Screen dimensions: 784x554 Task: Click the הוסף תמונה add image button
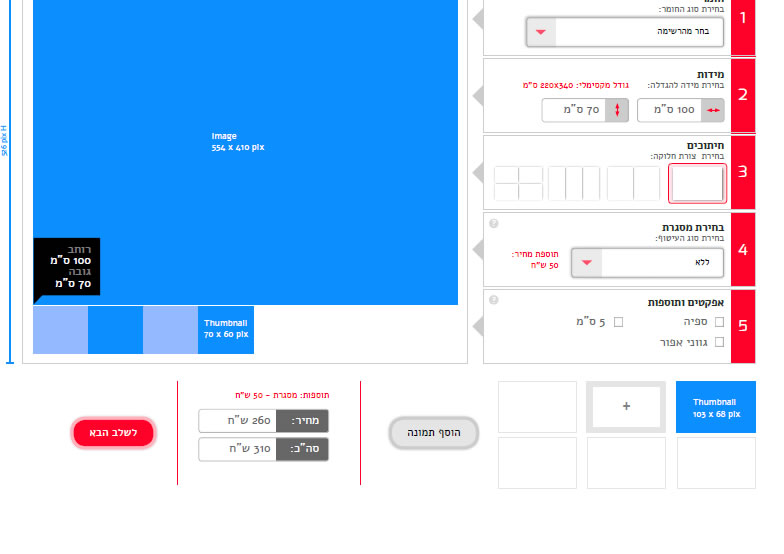pos(434,433)
